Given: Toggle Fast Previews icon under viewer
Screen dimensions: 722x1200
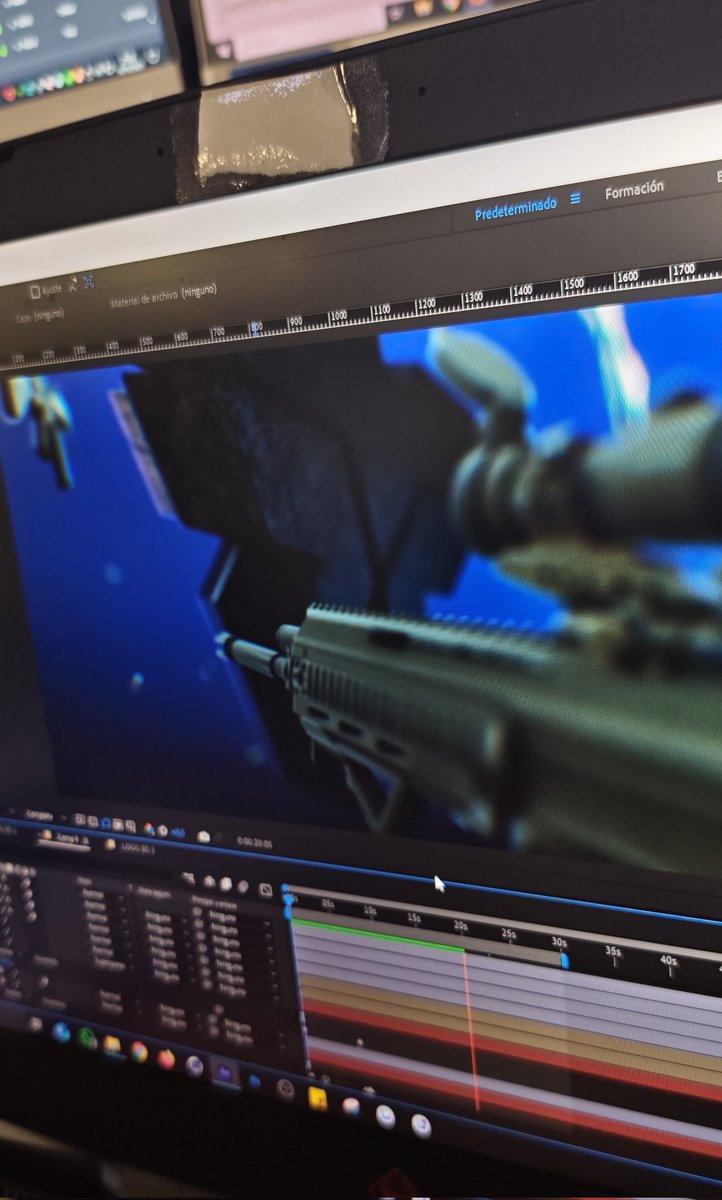Looking at the screenshot, I should pyautogui.click(x=79, y=820).
